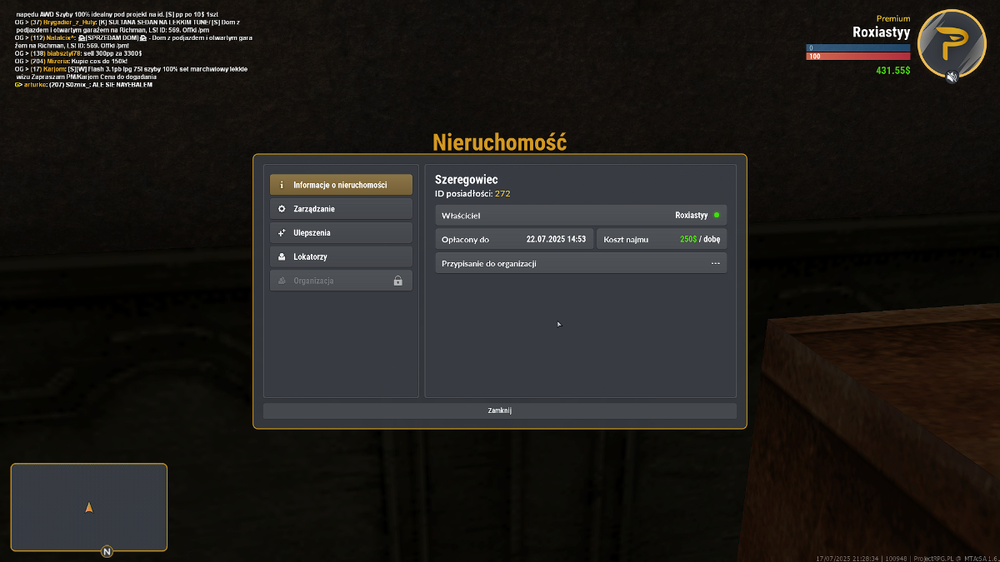Viewport: 1000px width, 562px height.
Task: Click the ProjectRPG.PL version text in corner
Action: tap(955, 558)
